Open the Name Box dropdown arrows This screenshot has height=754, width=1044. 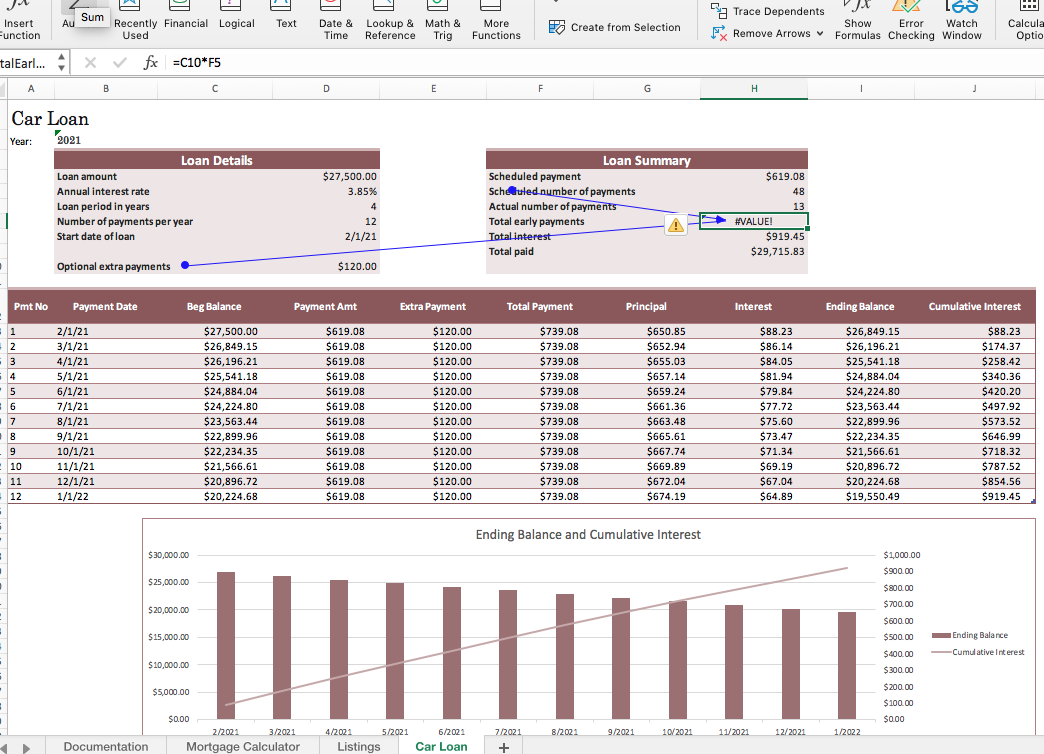pos(59,63)
